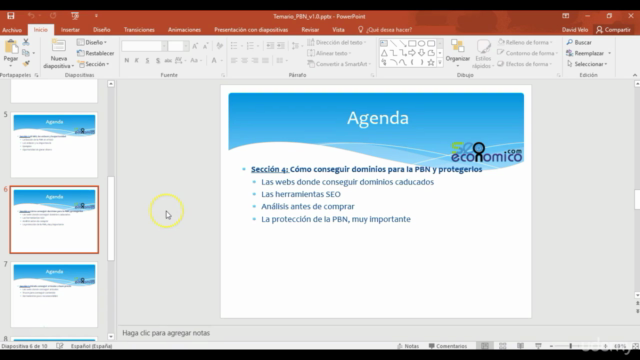
Task: Start presentation from beginning icon
Action: point(75,16)
